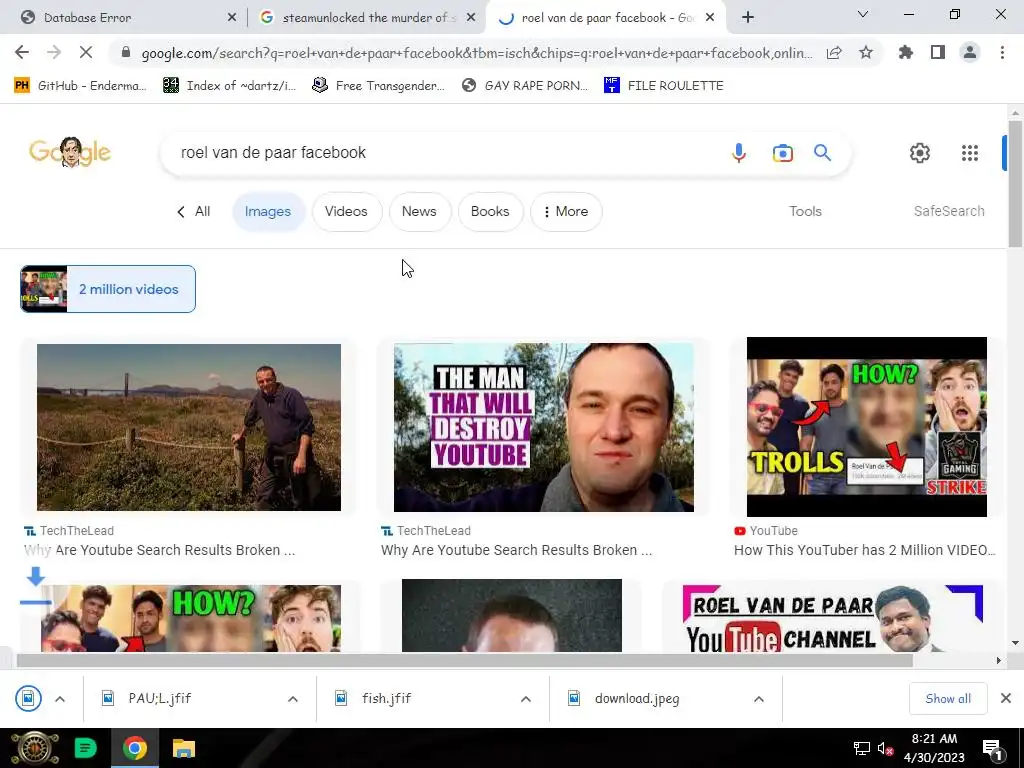1024x768 pixels.
Task: Open the Extensions puzzle icon
Action: pos(906,53)
